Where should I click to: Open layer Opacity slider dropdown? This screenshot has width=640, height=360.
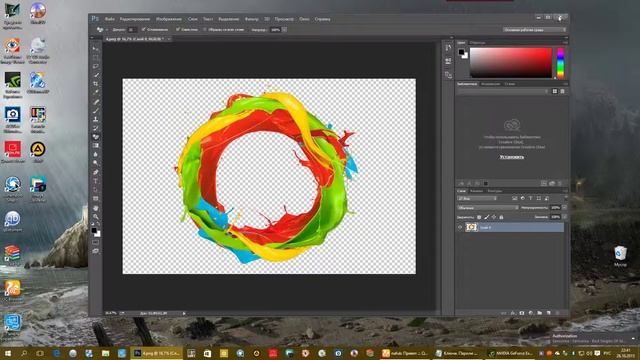coord(564,208)
